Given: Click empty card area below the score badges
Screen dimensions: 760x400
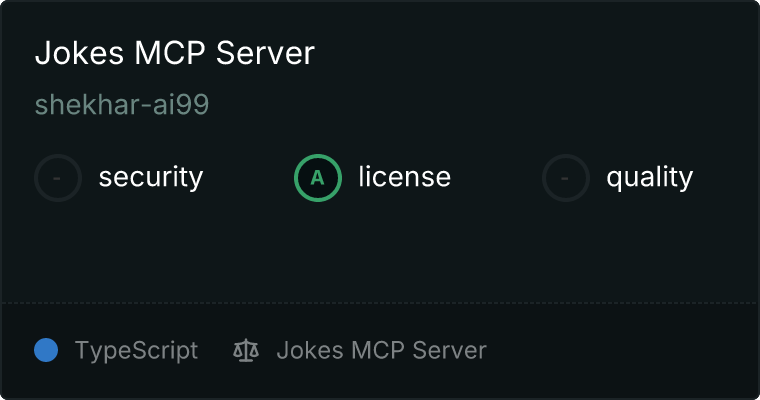Looking at the screenshot, I should [x=380, y=250].
